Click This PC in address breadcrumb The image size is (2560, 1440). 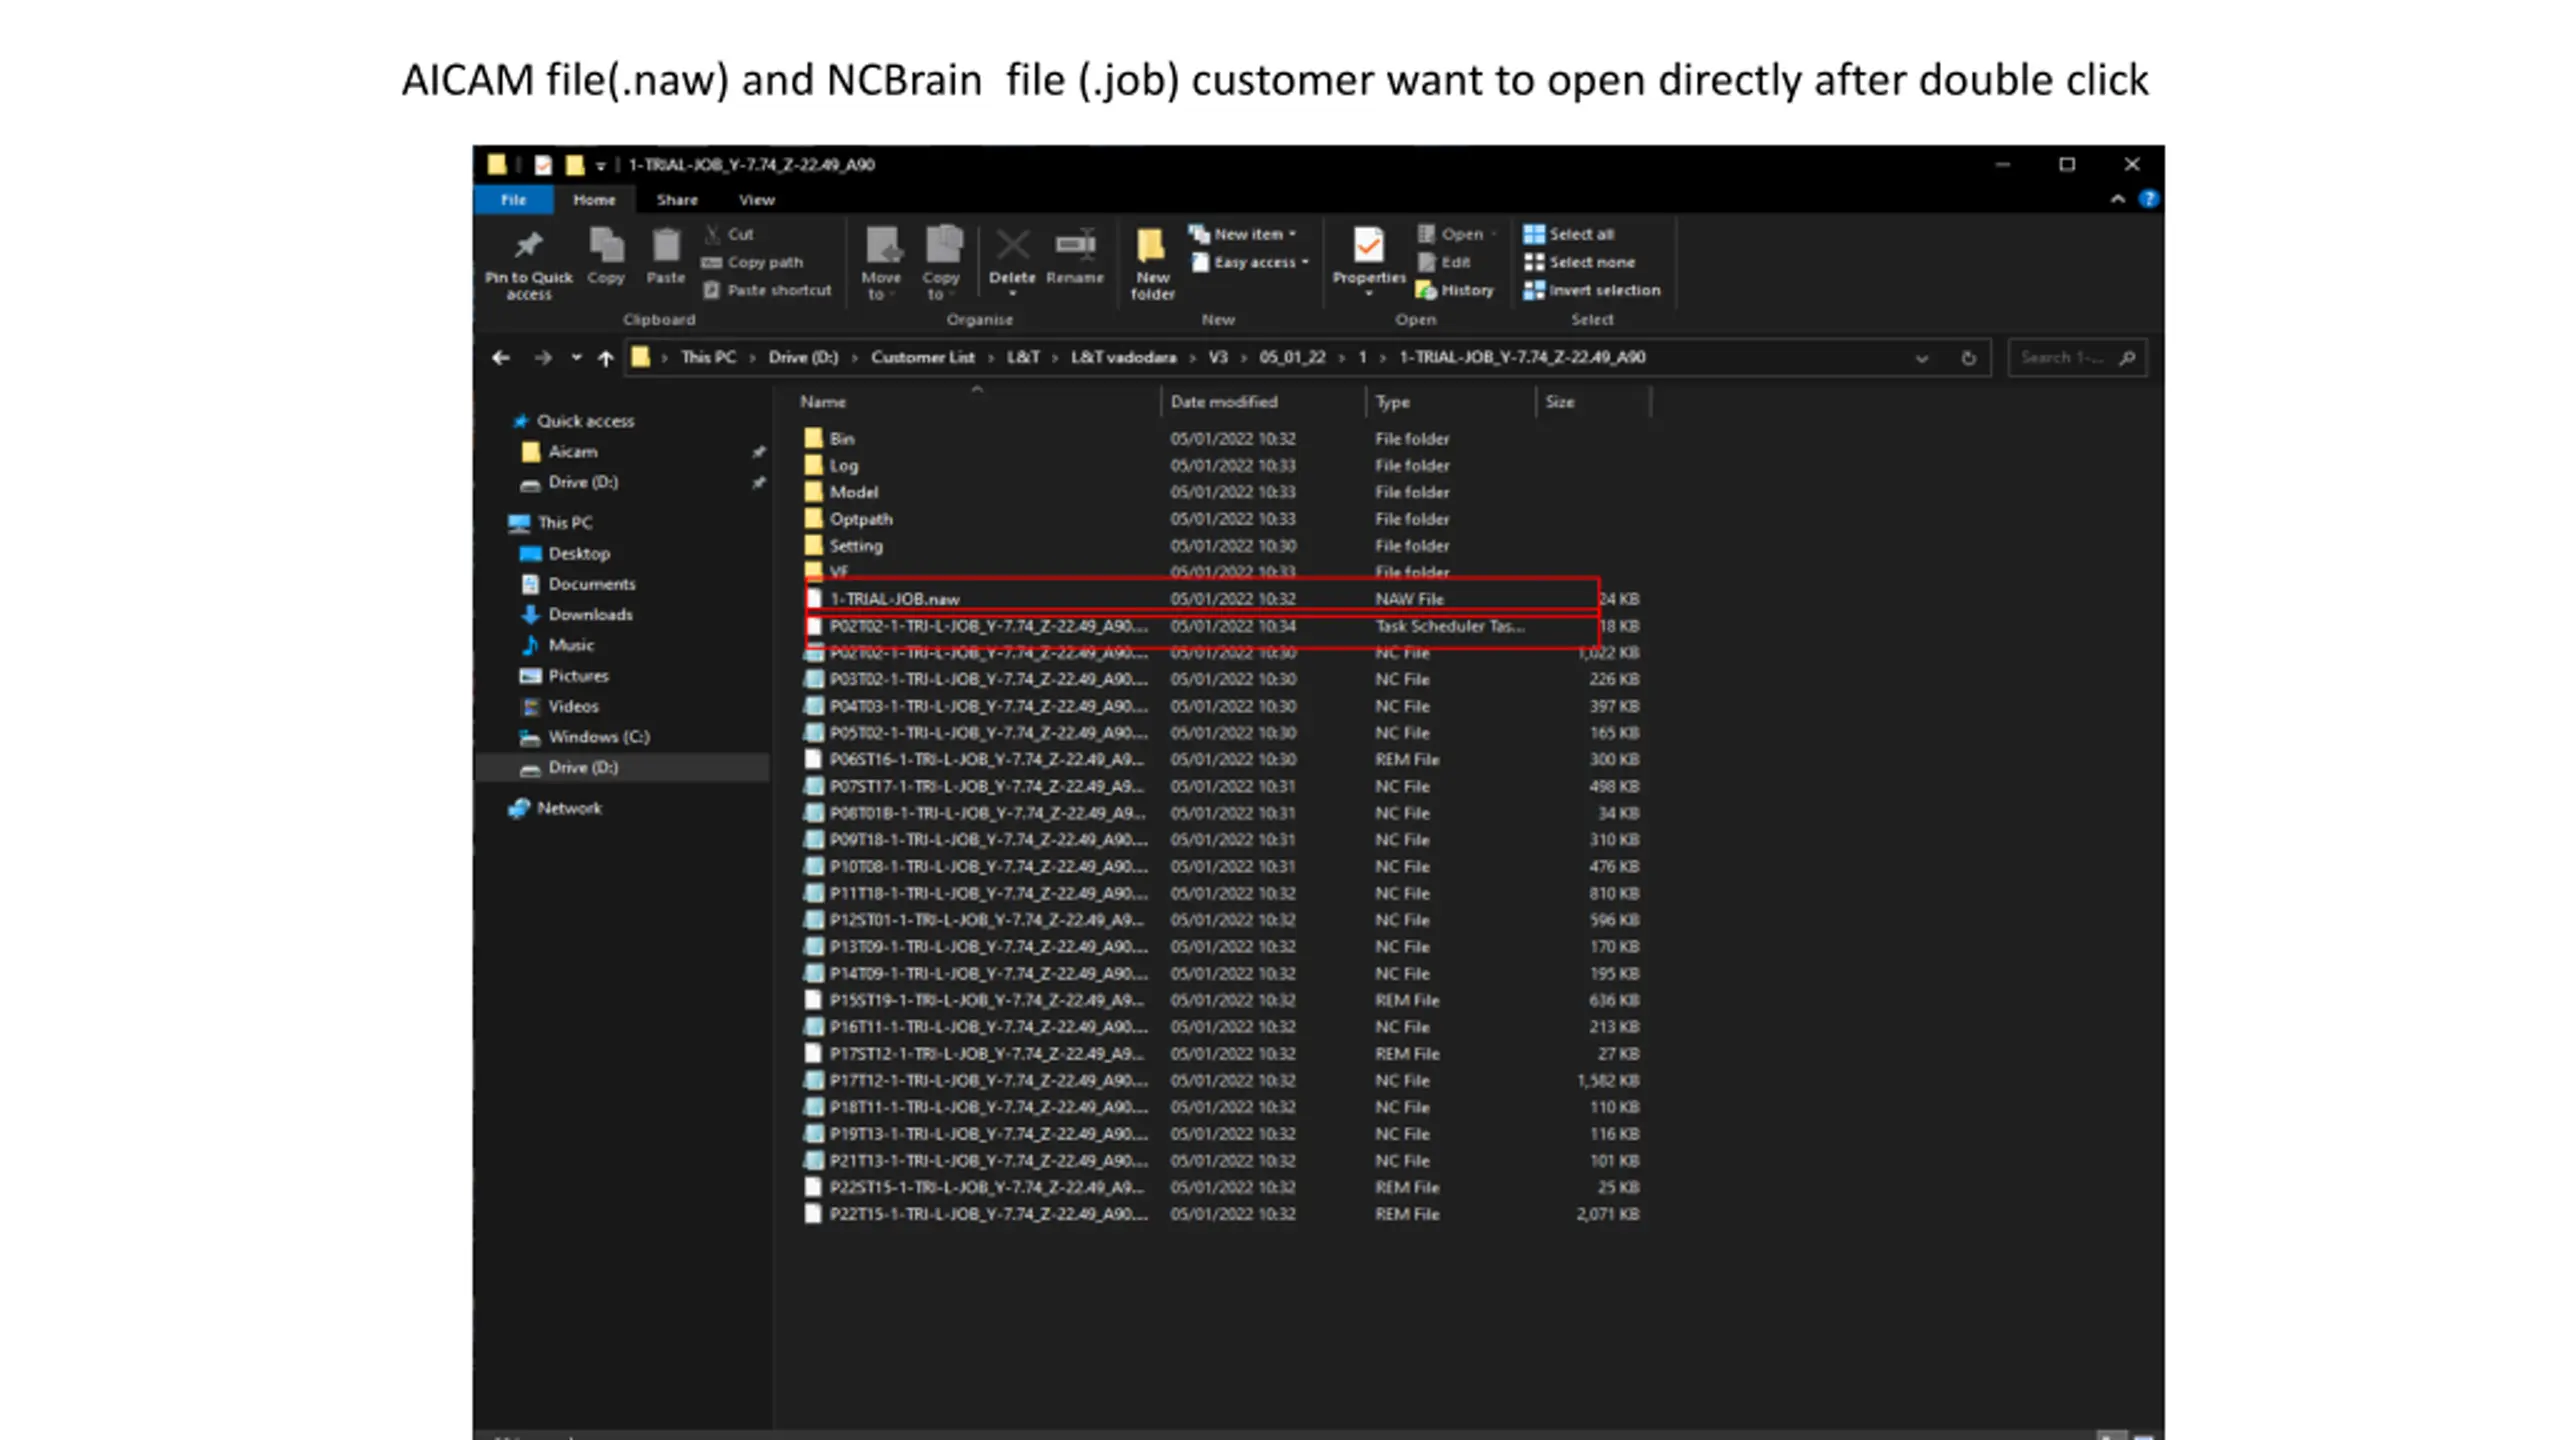click(x=708, y=357)
